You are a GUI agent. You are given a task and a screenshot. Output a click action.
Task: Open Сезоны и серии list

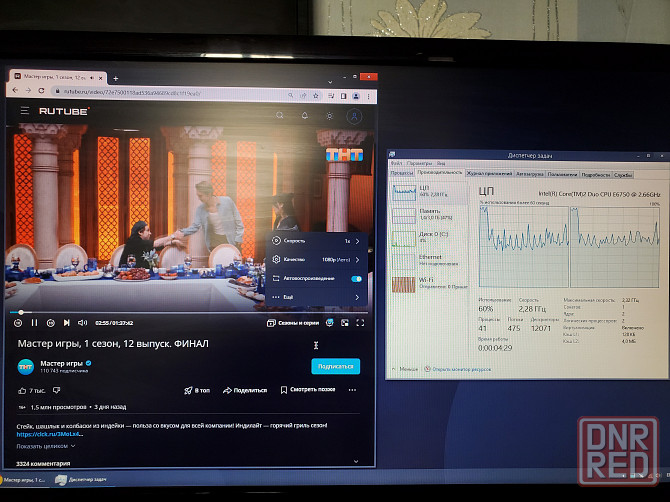tap(293, 323)
